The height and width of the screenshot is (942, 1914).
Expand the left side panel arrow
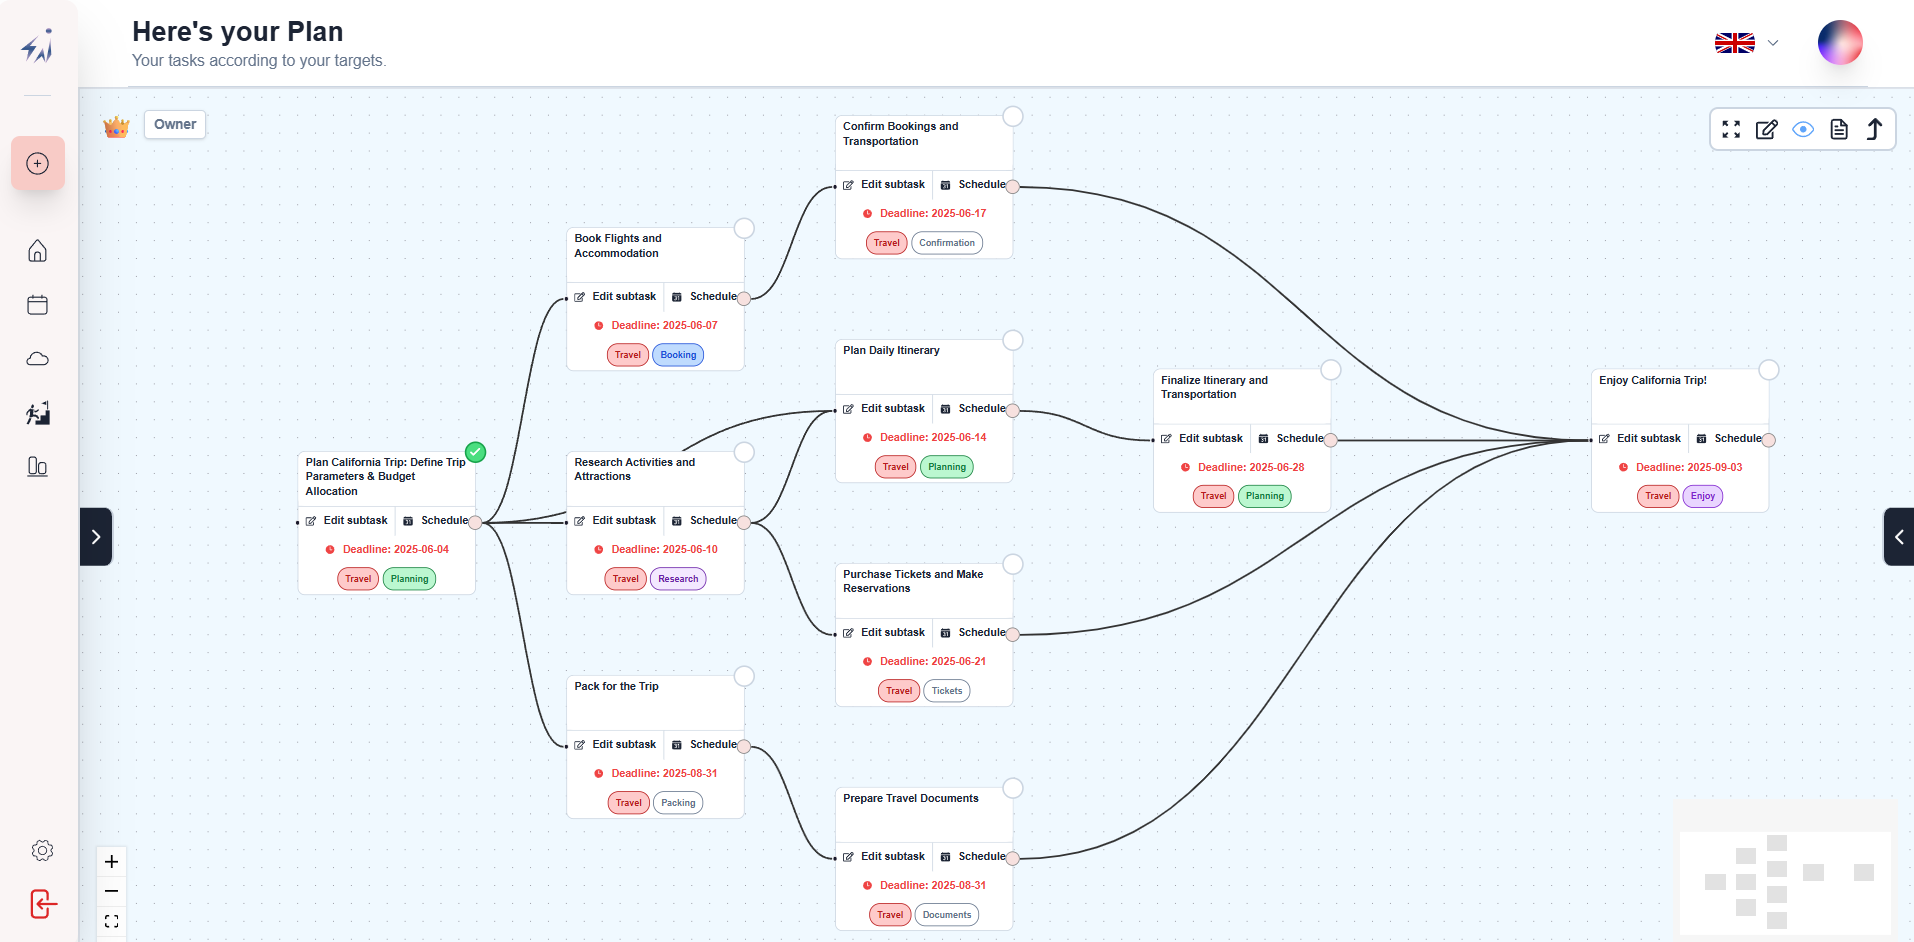tap(96, 537)
